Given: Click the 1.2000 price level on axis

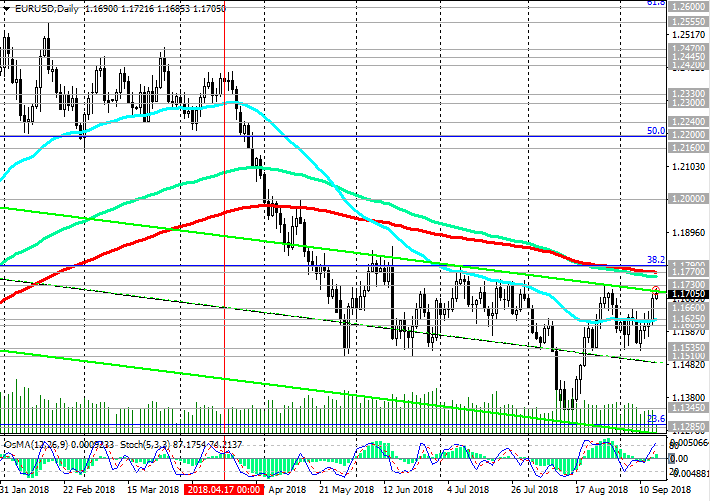Looking at the screenshot, I should [x=688, y=199].
